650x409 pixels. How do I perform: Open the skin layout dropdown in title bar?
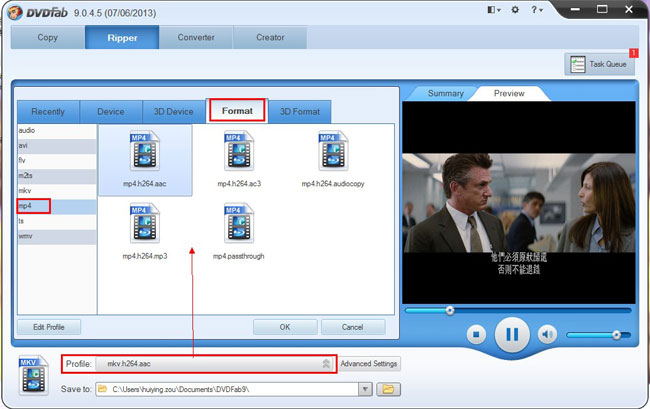[x=494, y=10]
